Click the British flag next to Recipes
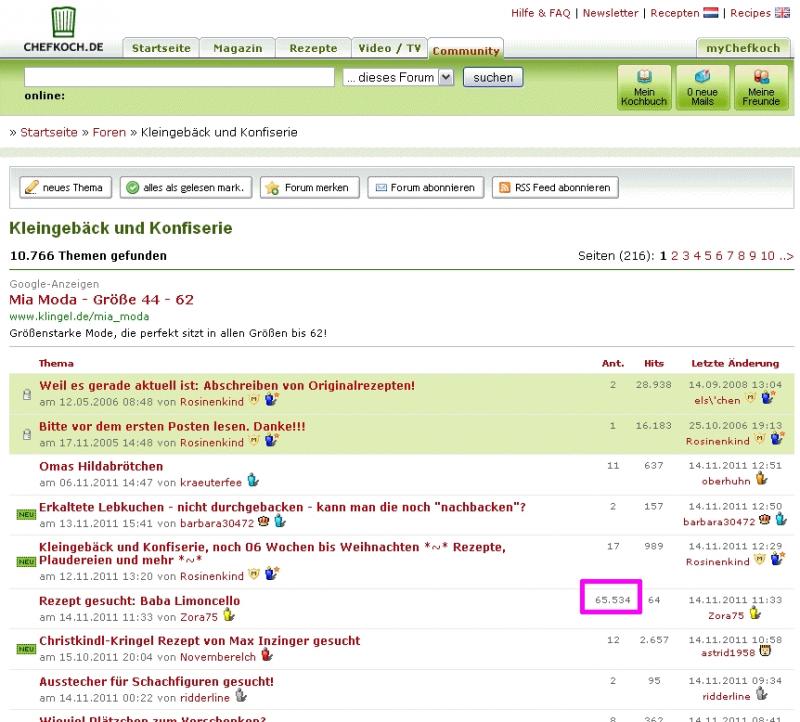The image size is (800, 722). [782, 13]
